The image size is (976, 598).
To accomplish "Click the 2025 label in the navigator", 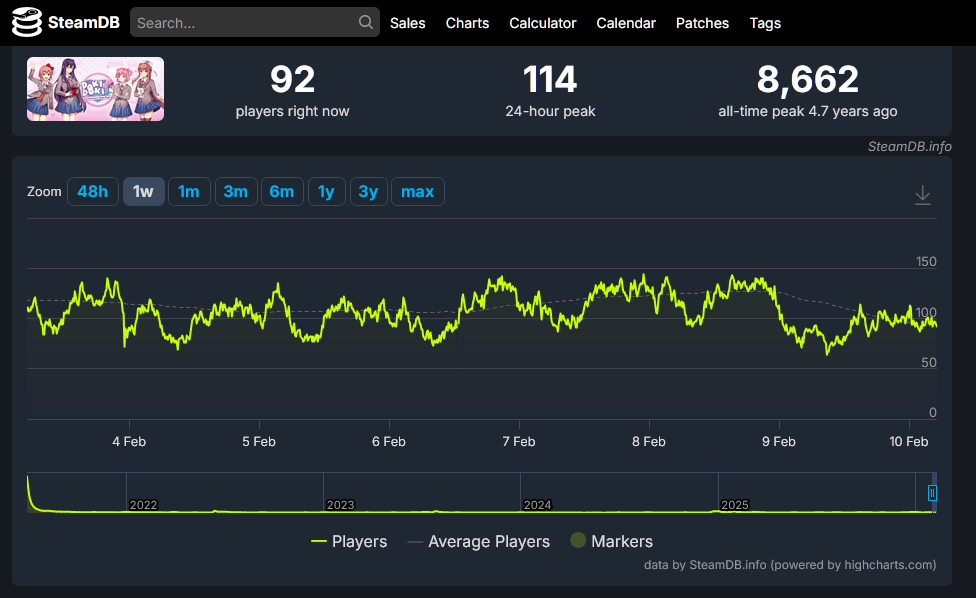I will click(x=734, y=505).
